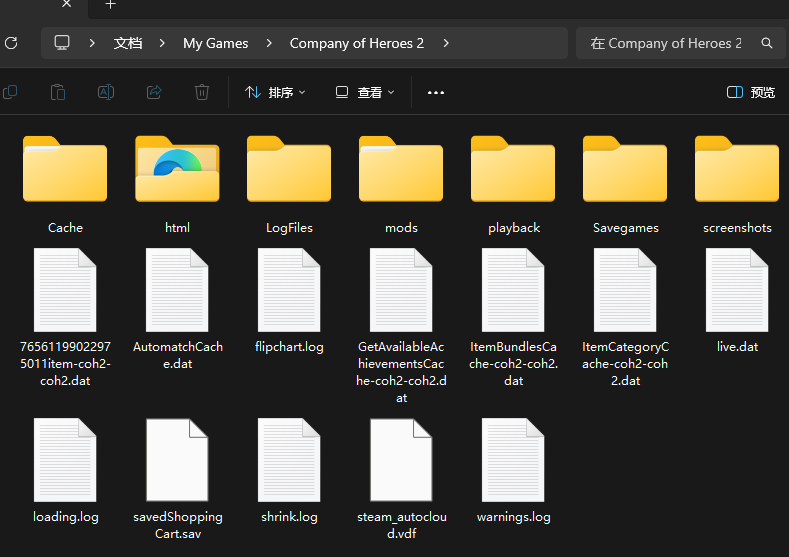Select the loading.log file
Viewport: 789px width, 557px height.
click(x=65, y=471)
